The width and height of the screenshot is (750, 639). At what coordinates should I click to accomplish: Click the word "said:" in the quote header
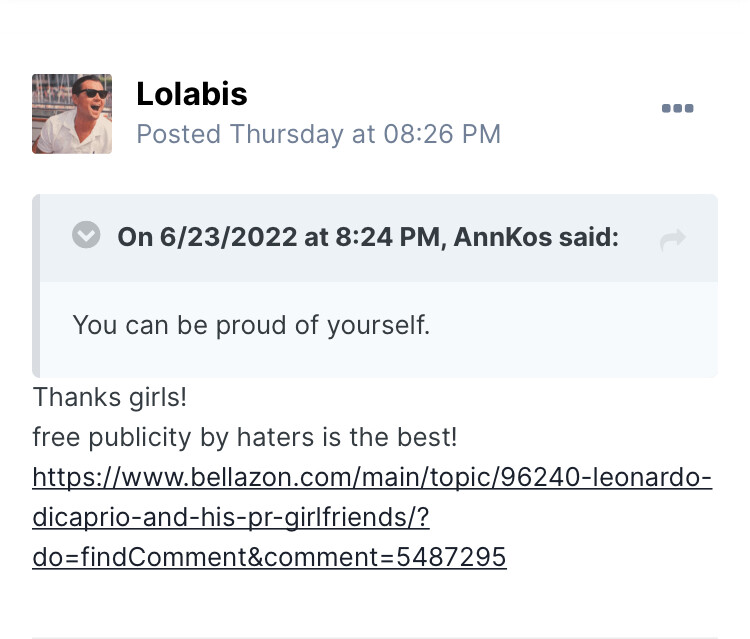(588, 237)
